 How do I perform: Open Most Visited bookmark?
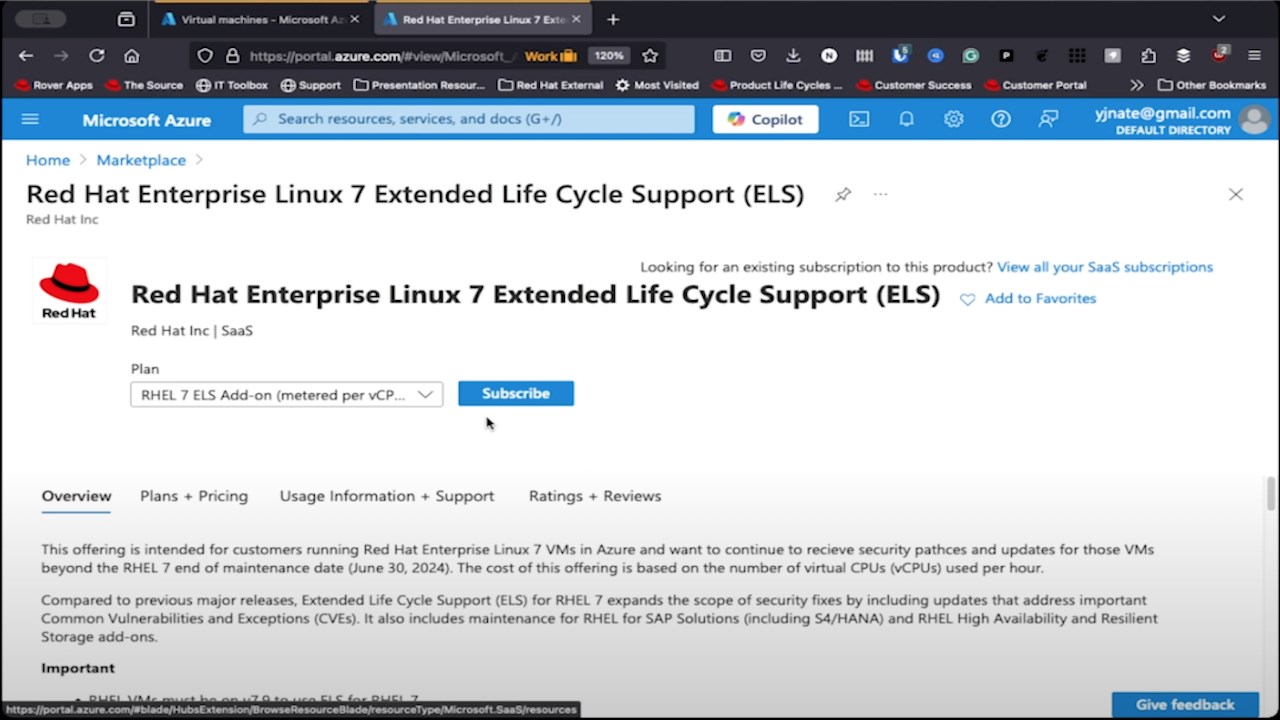(x=657, y=85)
